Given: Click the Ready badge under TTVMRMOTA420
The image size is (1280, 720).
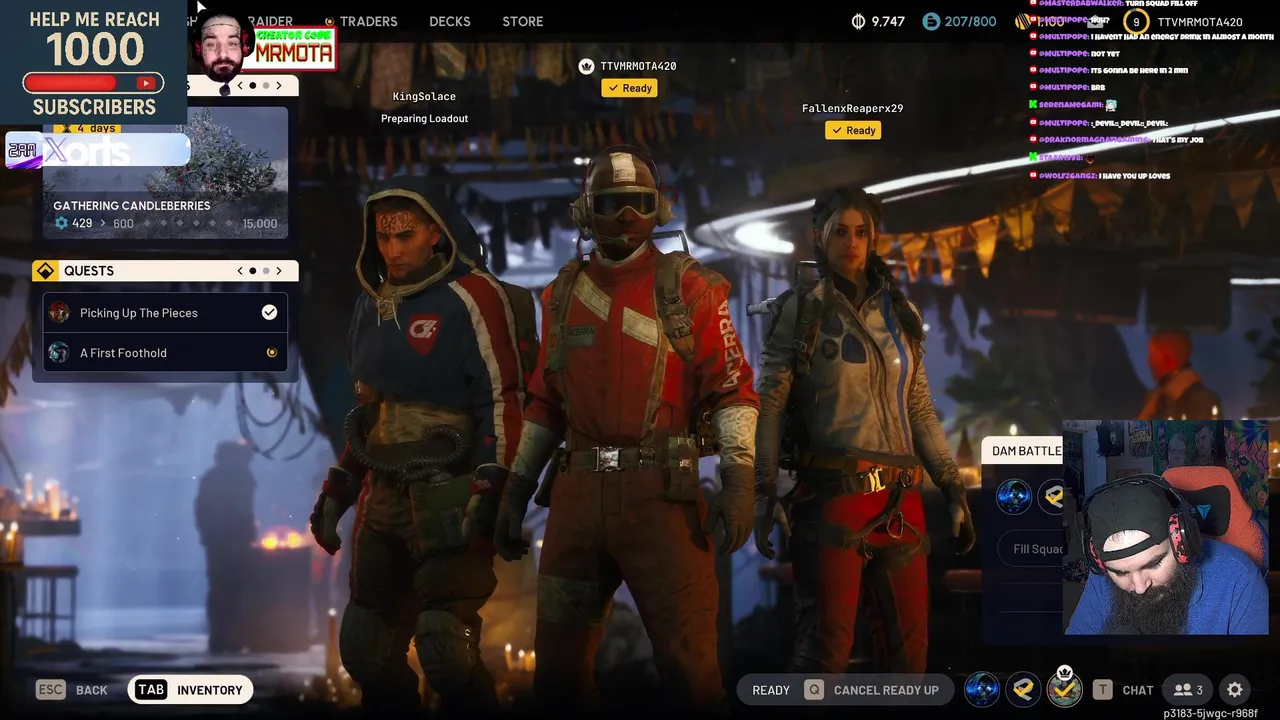Looking at the screenshot, I should click(x=629, y=88).
